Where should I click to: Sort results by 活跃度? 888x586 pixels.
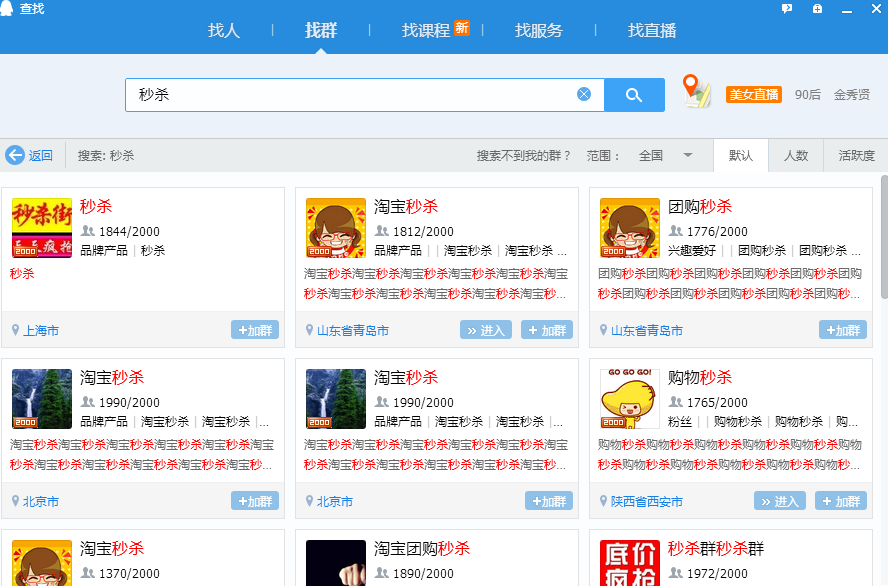pyautogui.click(x=856, y=155)
